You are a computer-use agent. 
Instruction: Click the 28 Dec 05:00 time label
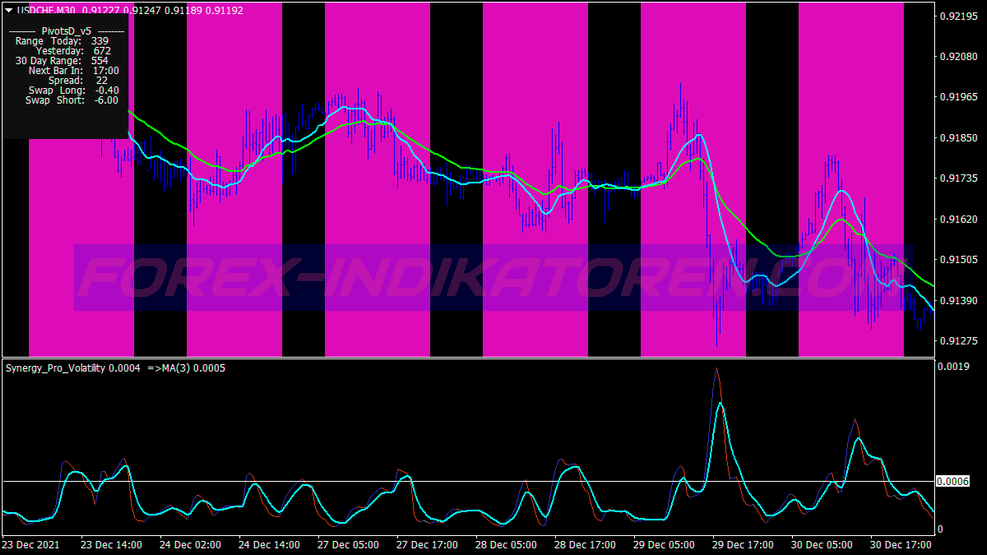click(506, 545)
